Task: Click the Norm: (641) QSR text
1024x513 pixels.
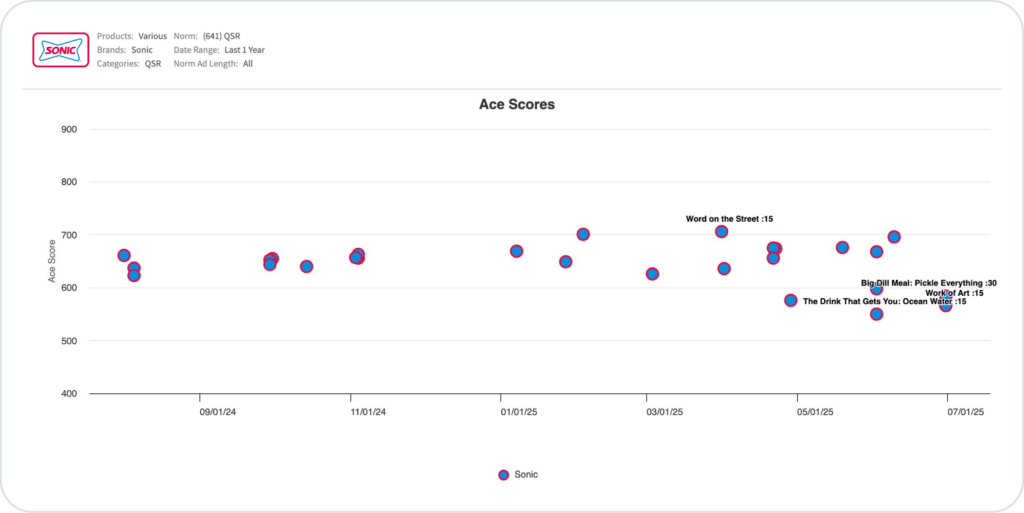Action: click(207, 36)
